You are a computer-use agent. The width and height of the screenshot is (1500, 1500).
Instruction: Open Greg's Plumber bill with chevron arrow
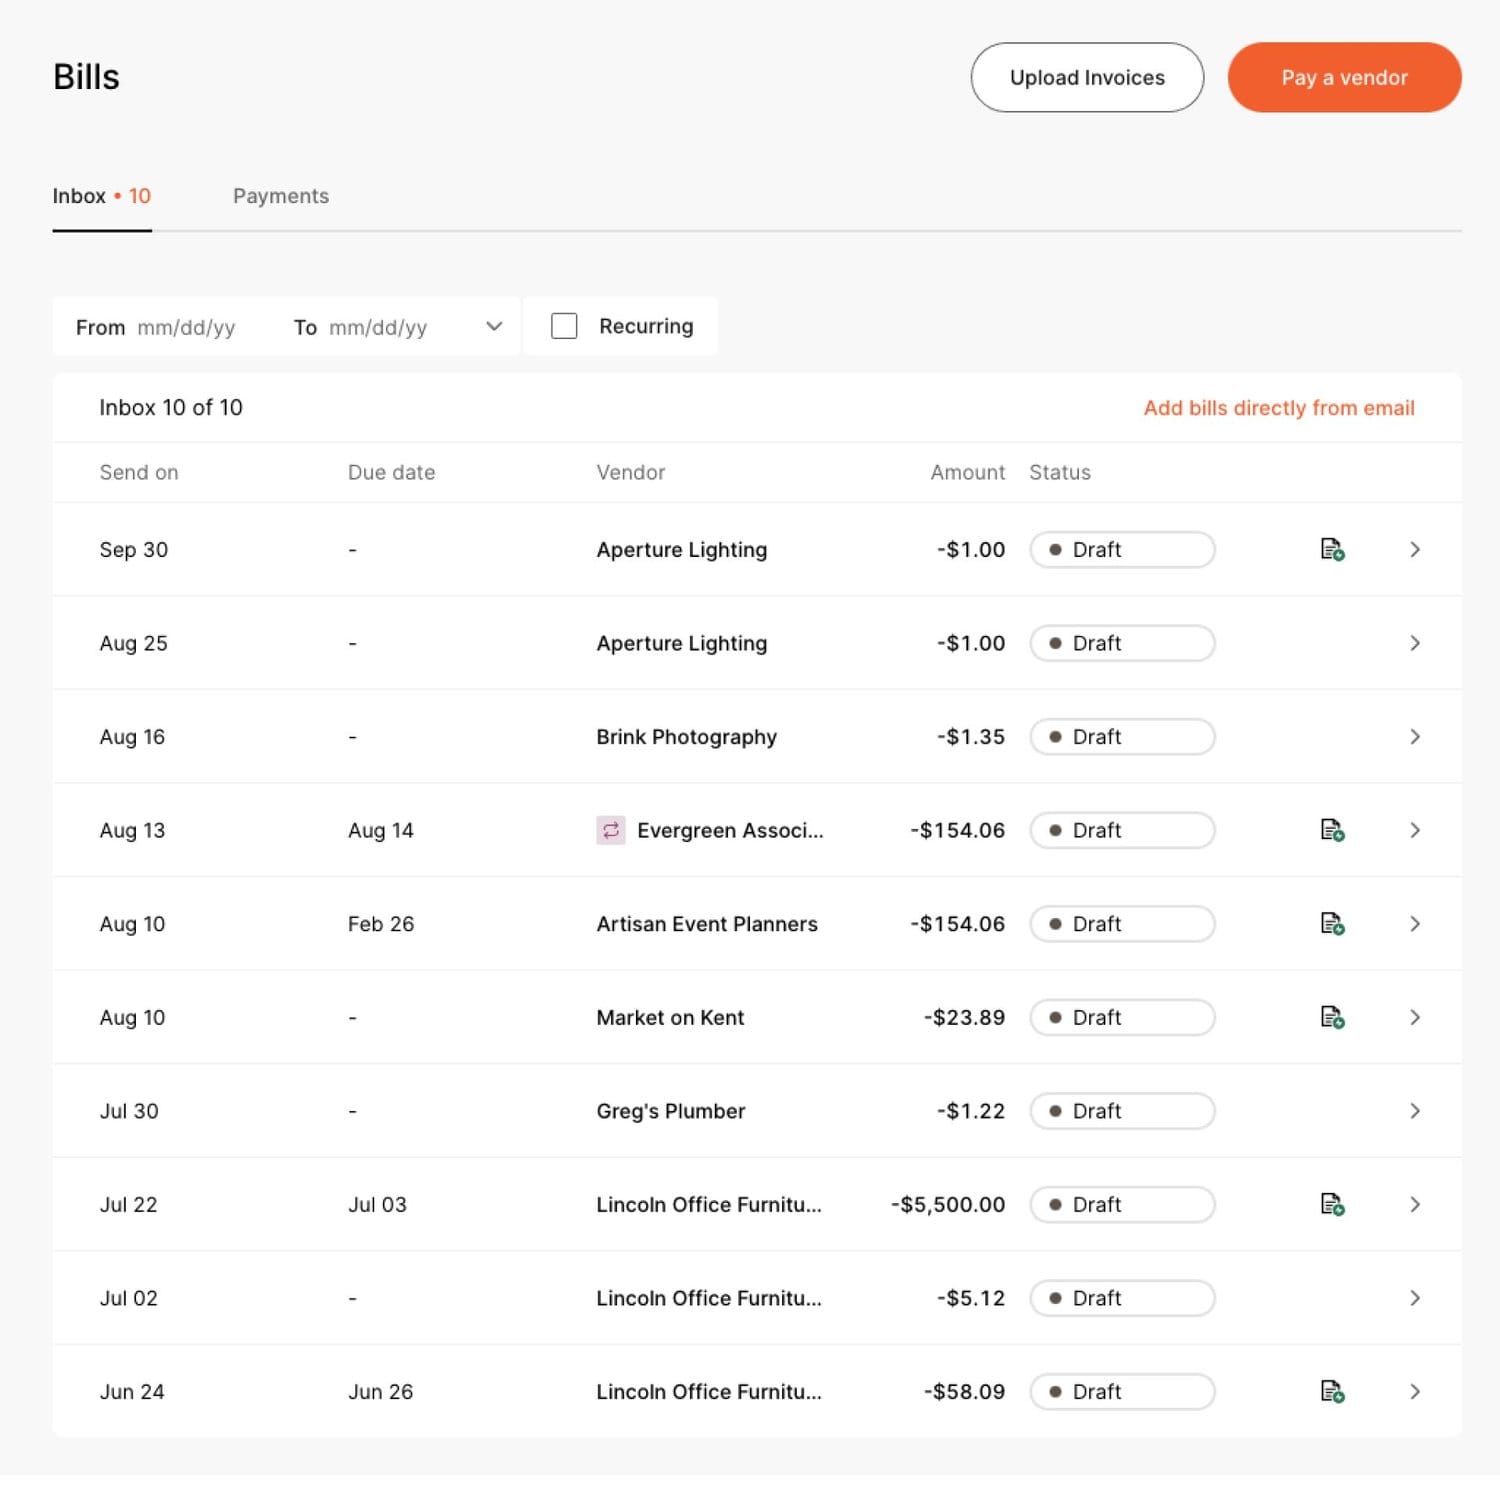[x=1414, y=1111]
